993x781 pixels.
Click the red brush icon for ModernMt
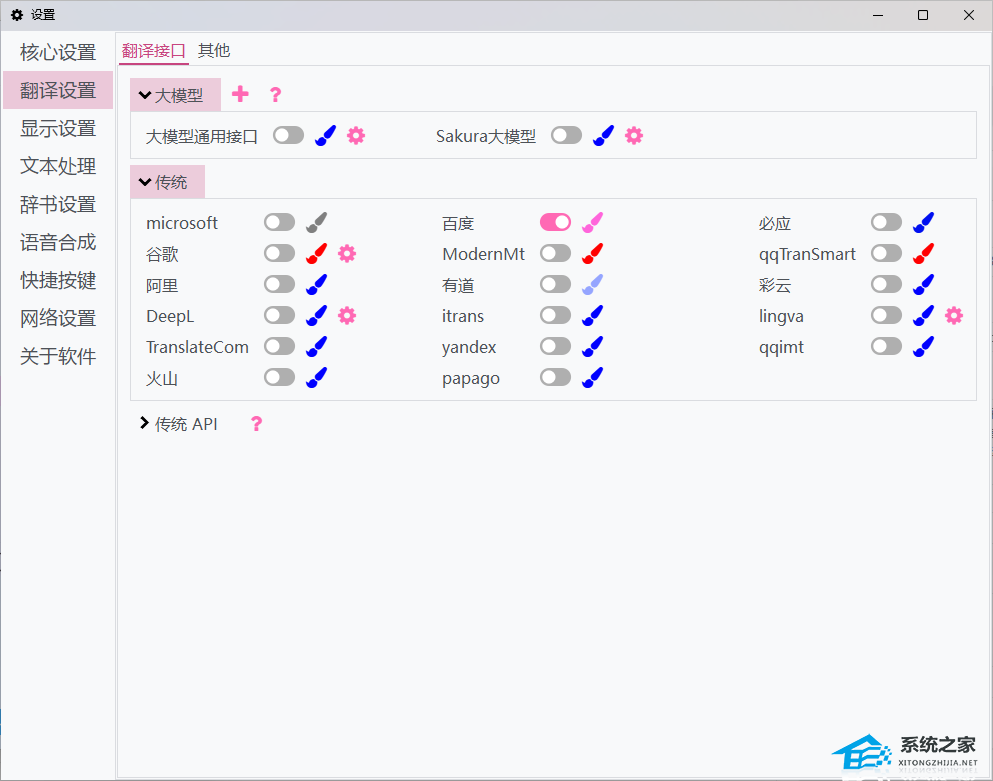coord(592,253)
